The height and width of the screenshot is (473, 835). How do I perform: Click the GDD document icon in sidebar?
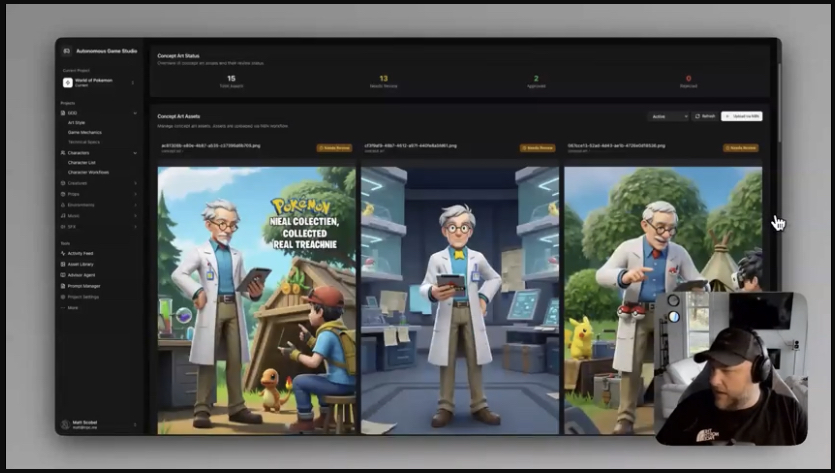point(63,113)
